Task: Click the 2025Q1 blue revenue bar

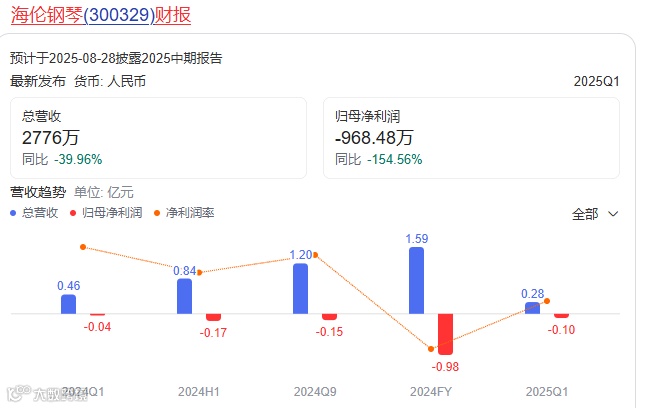Action: (532, 308)
